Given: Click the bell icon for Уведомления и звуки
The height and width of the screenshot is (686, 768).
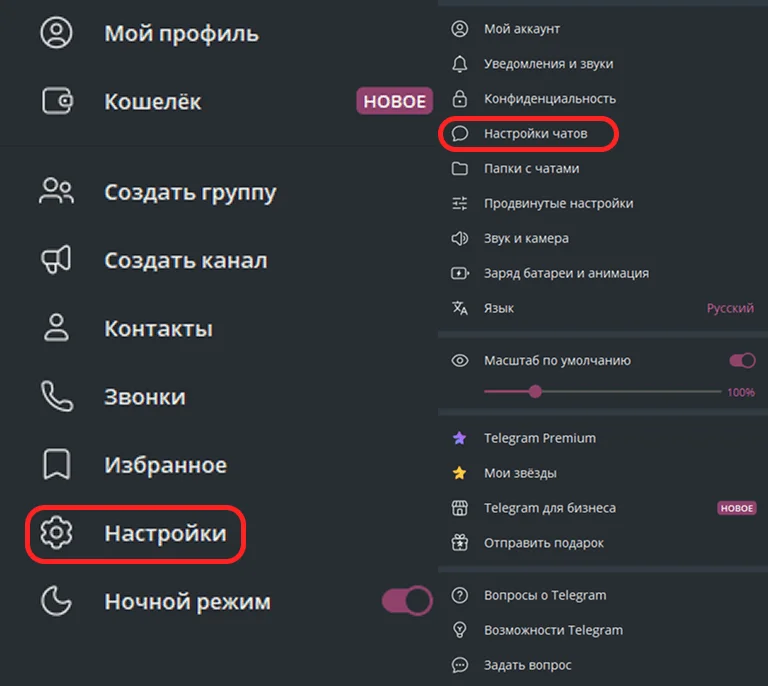Looking at the screenshot, I should 460,64.
